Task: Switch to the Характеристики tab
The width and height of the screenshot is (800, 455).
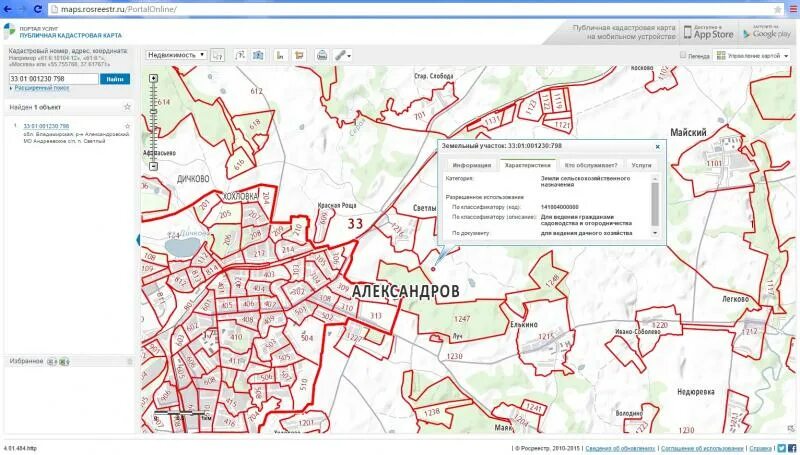Action: point(528,165)
